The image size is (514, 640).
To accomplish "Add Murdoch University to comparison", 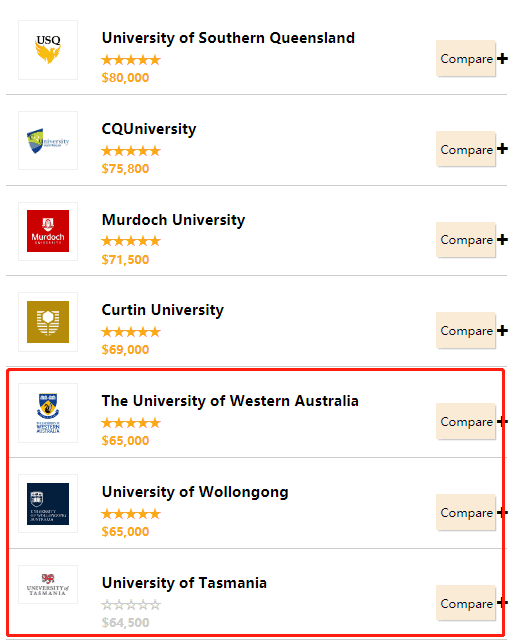I will [466, 240].
